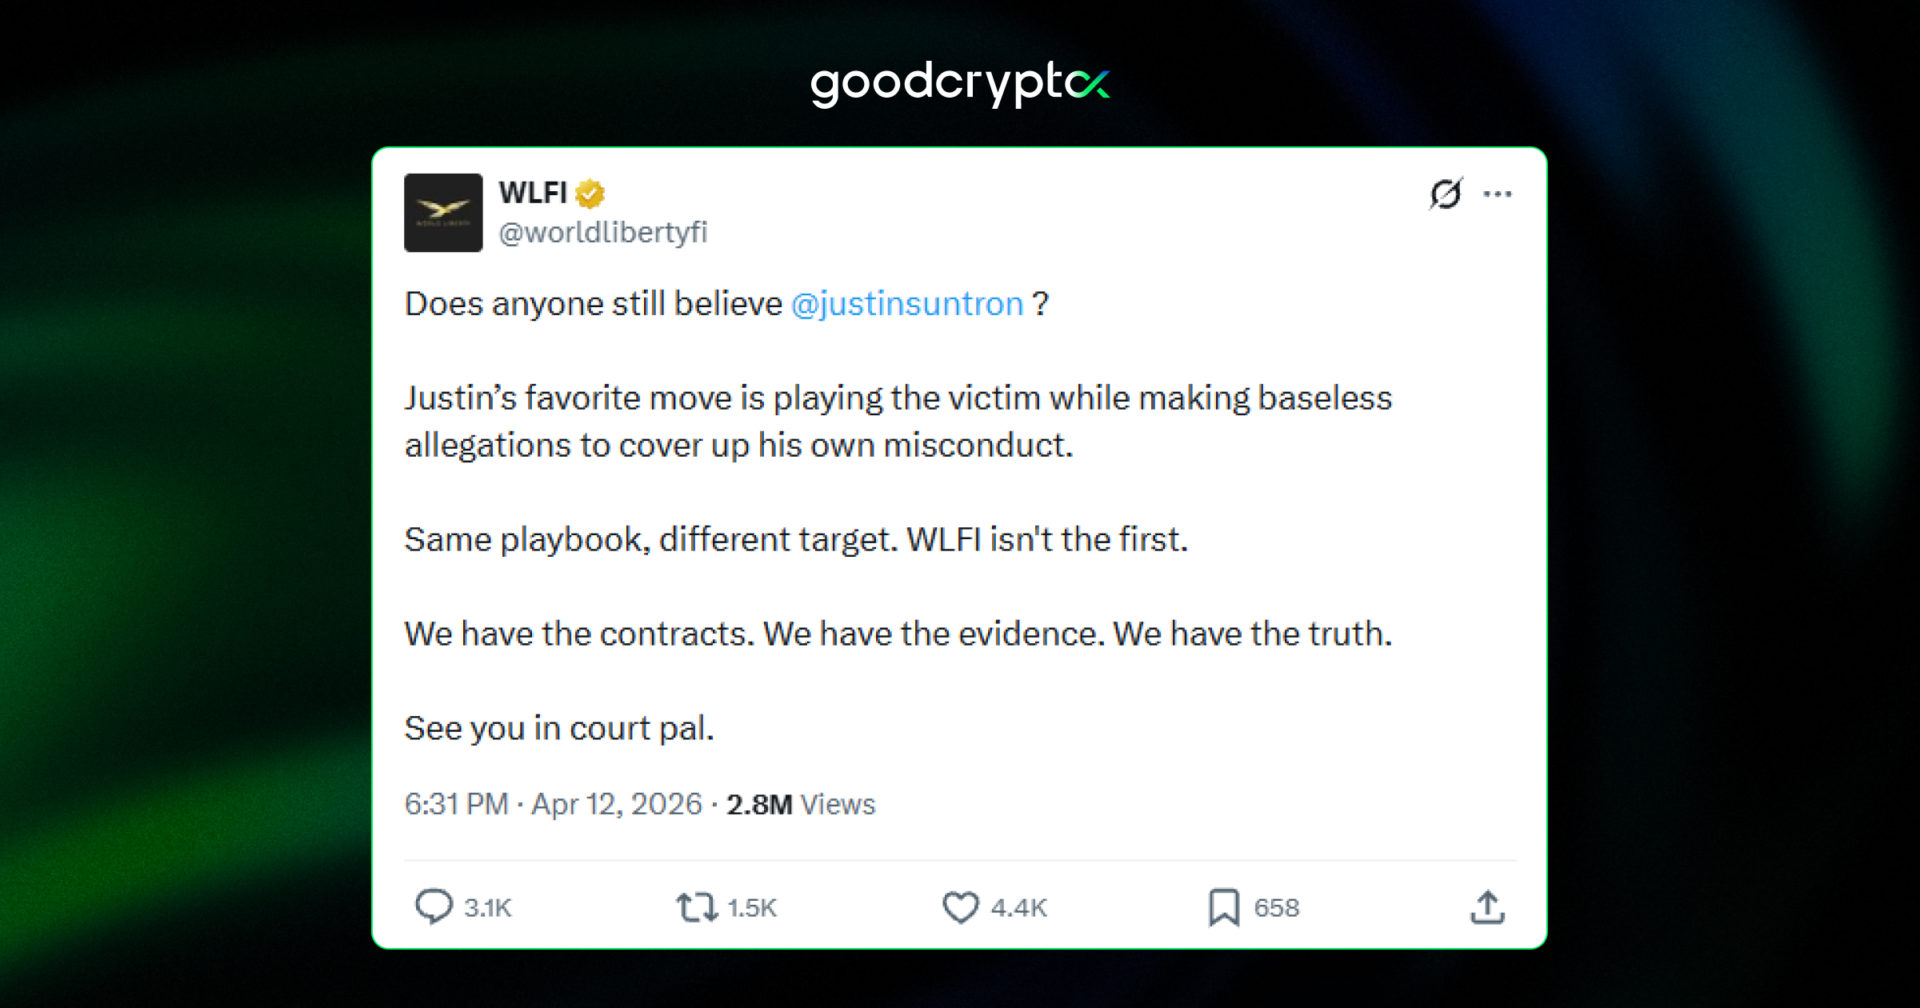Click the goodcrypto logo at top
1920x1008 pixels.
click(959, 84)
